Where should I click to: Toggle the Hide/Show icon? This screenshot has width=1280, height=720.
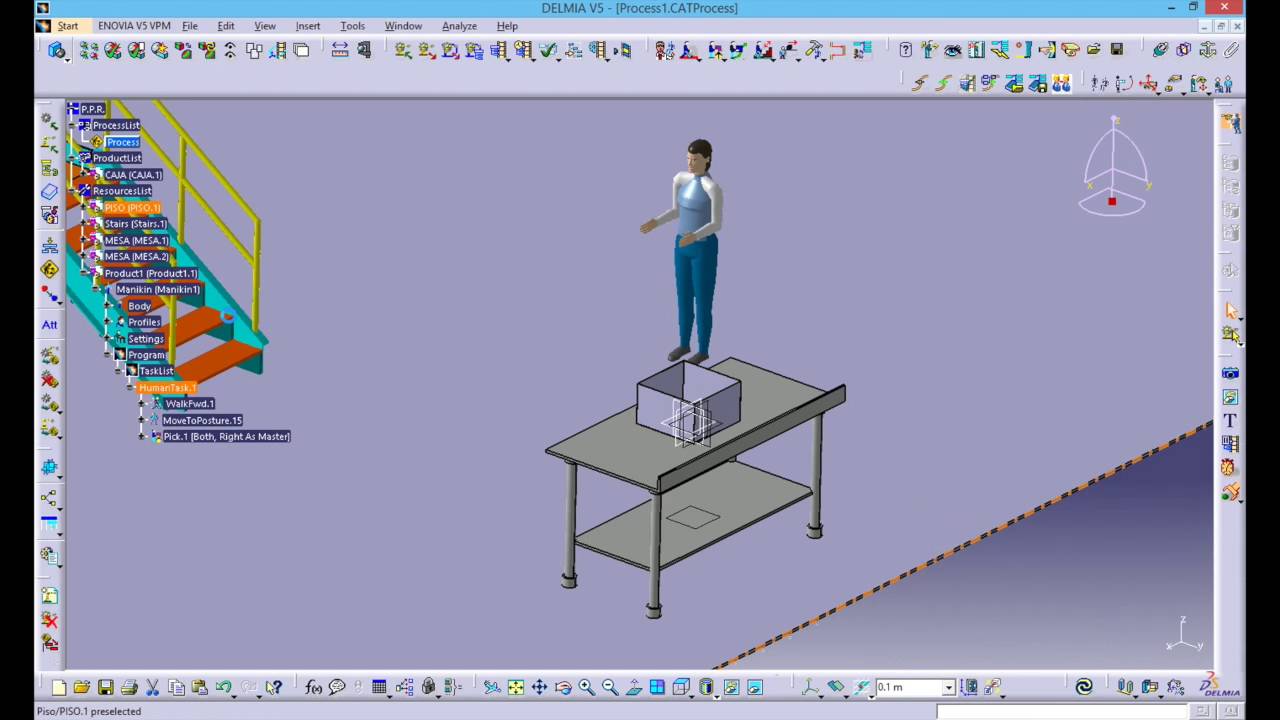coord(731,687)
